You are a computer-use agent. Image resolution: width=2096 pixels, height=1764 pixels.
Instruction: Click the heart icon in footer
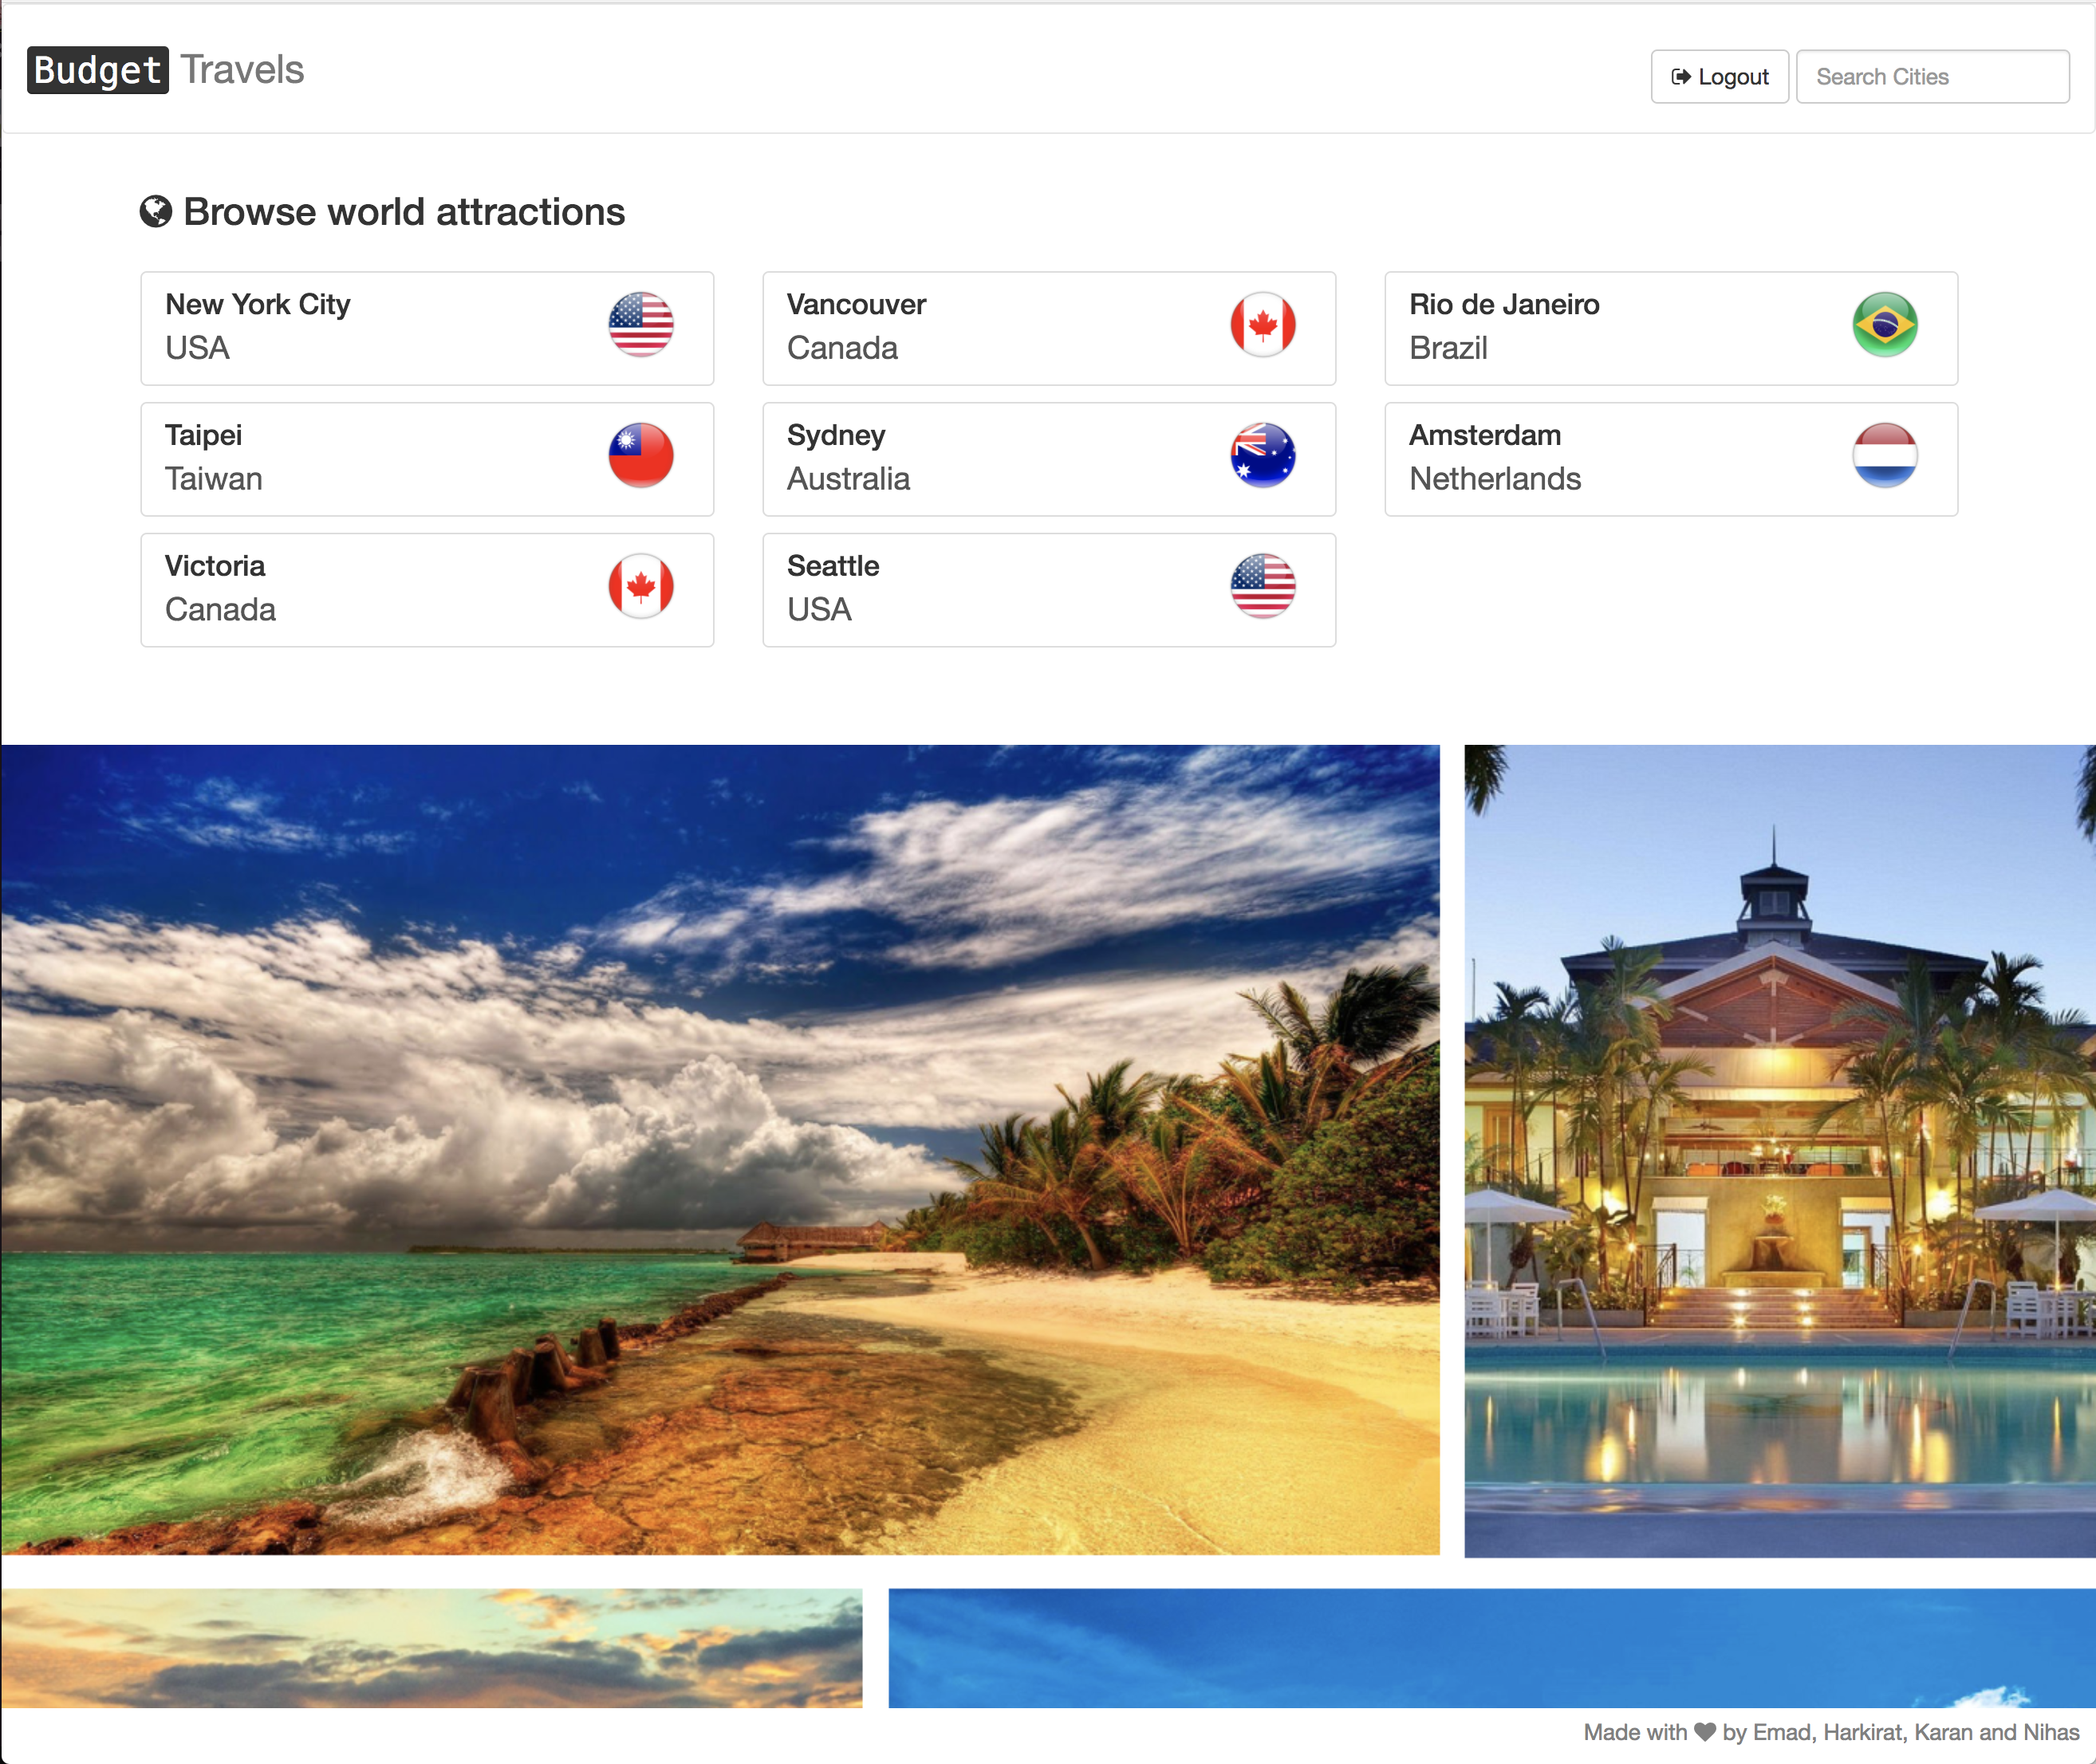pyautogui.click(x=1705, y=1733)
